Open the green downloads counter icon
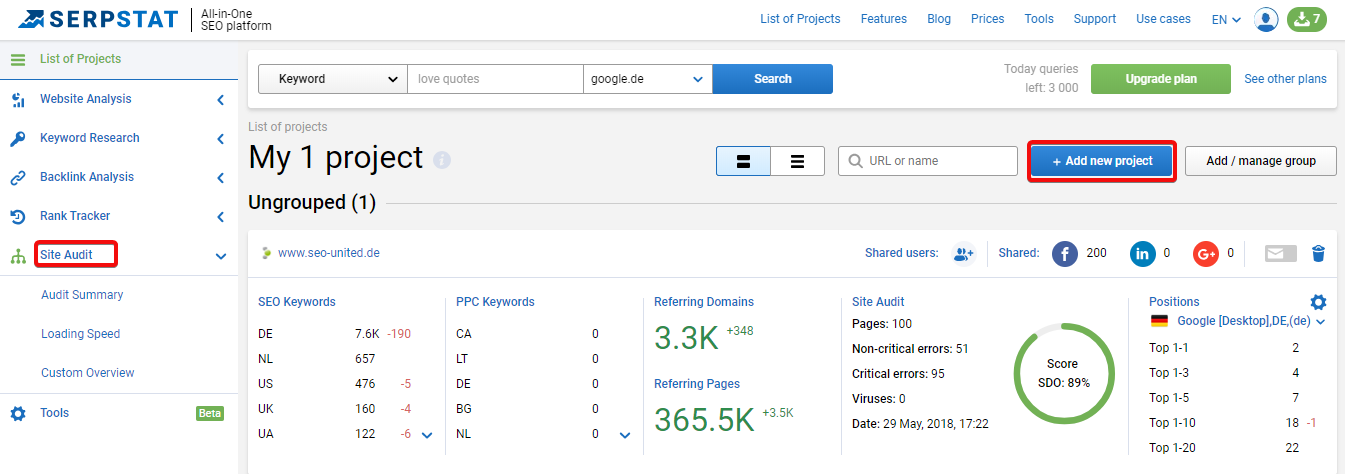The height and width of the screenshot is (474, 1345). (1306, 19)
